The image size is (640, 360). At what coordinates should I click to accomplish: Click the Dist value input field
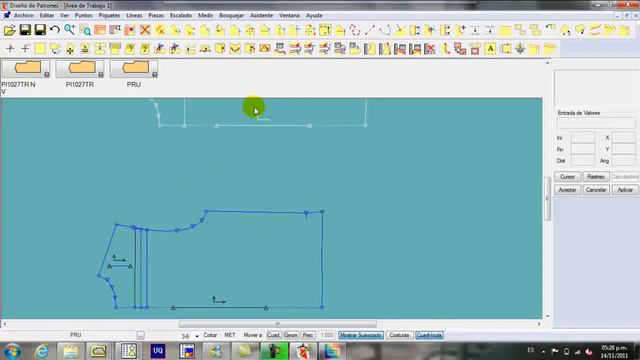click(x=583, y=160)
